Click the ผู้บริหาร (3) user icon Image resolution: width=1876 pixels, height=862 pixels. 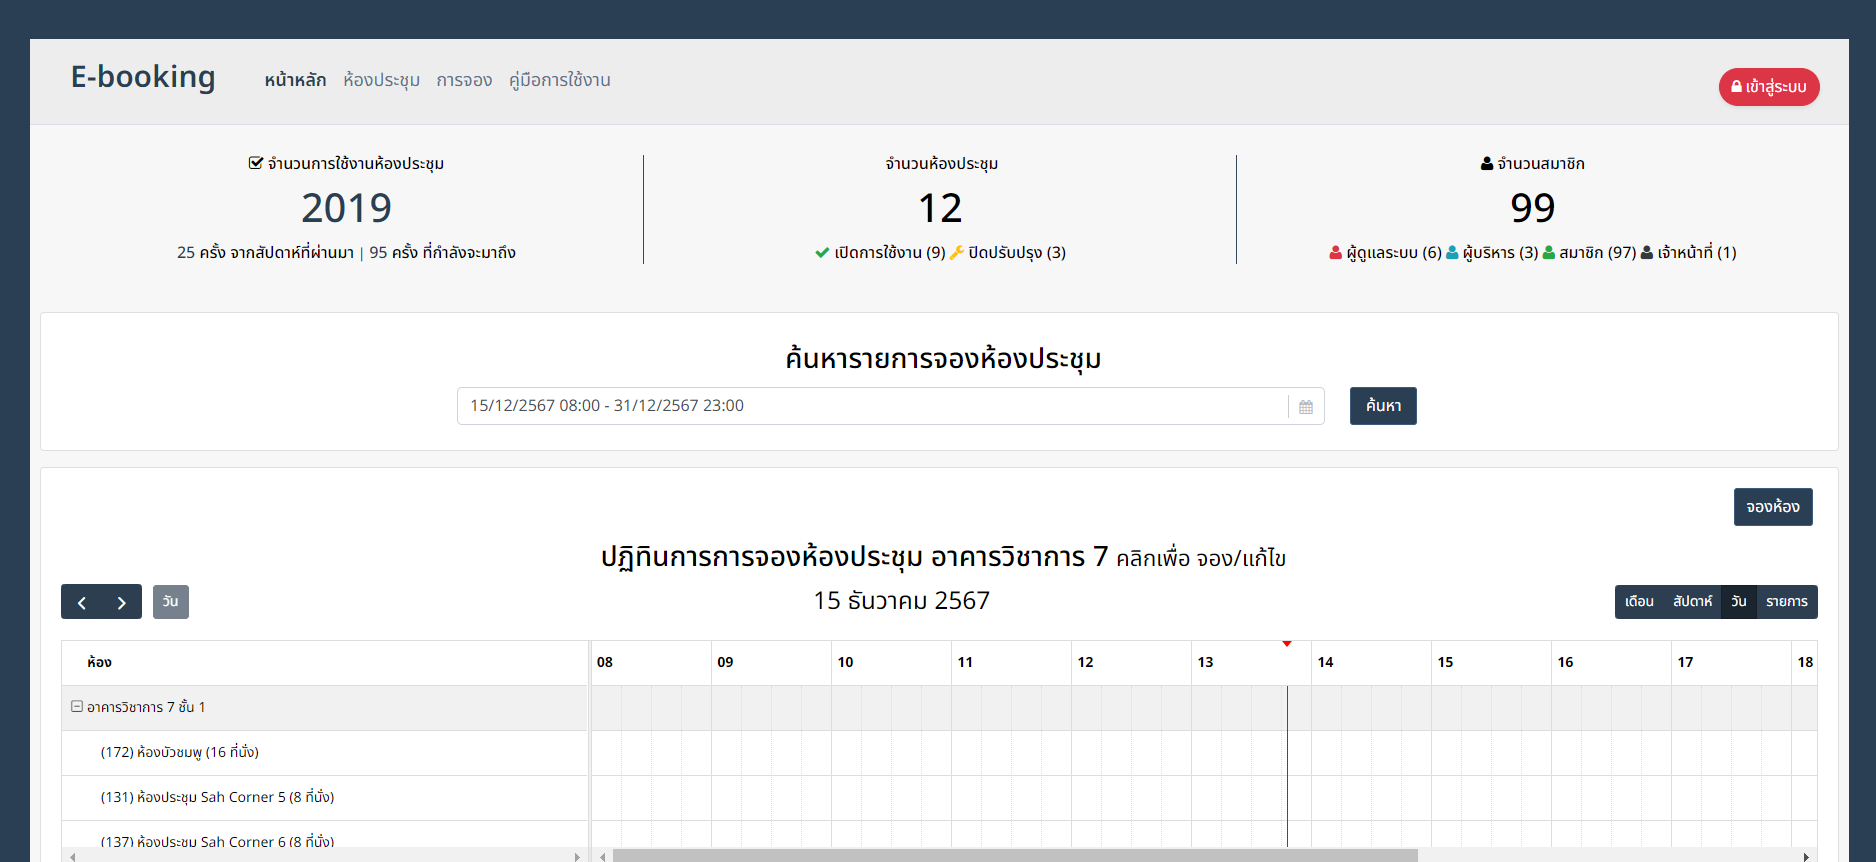pyautogui.click(x=1452, y=253)
